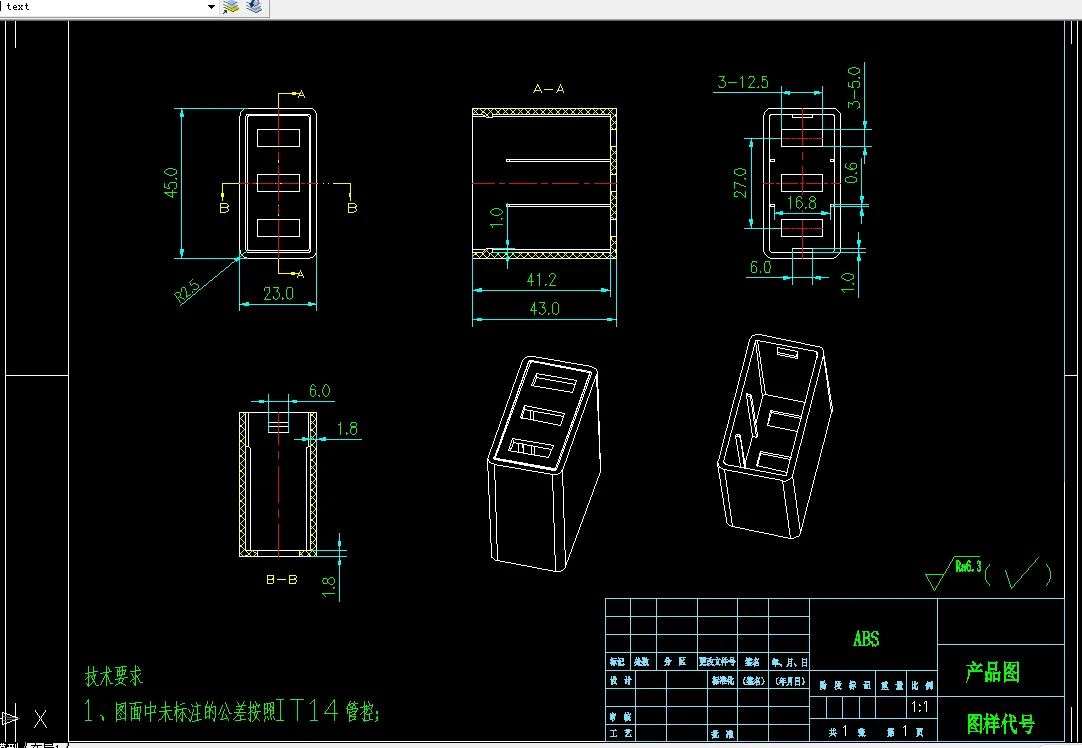Click the 图样代号 text in title block

(x=1001, y=724)
